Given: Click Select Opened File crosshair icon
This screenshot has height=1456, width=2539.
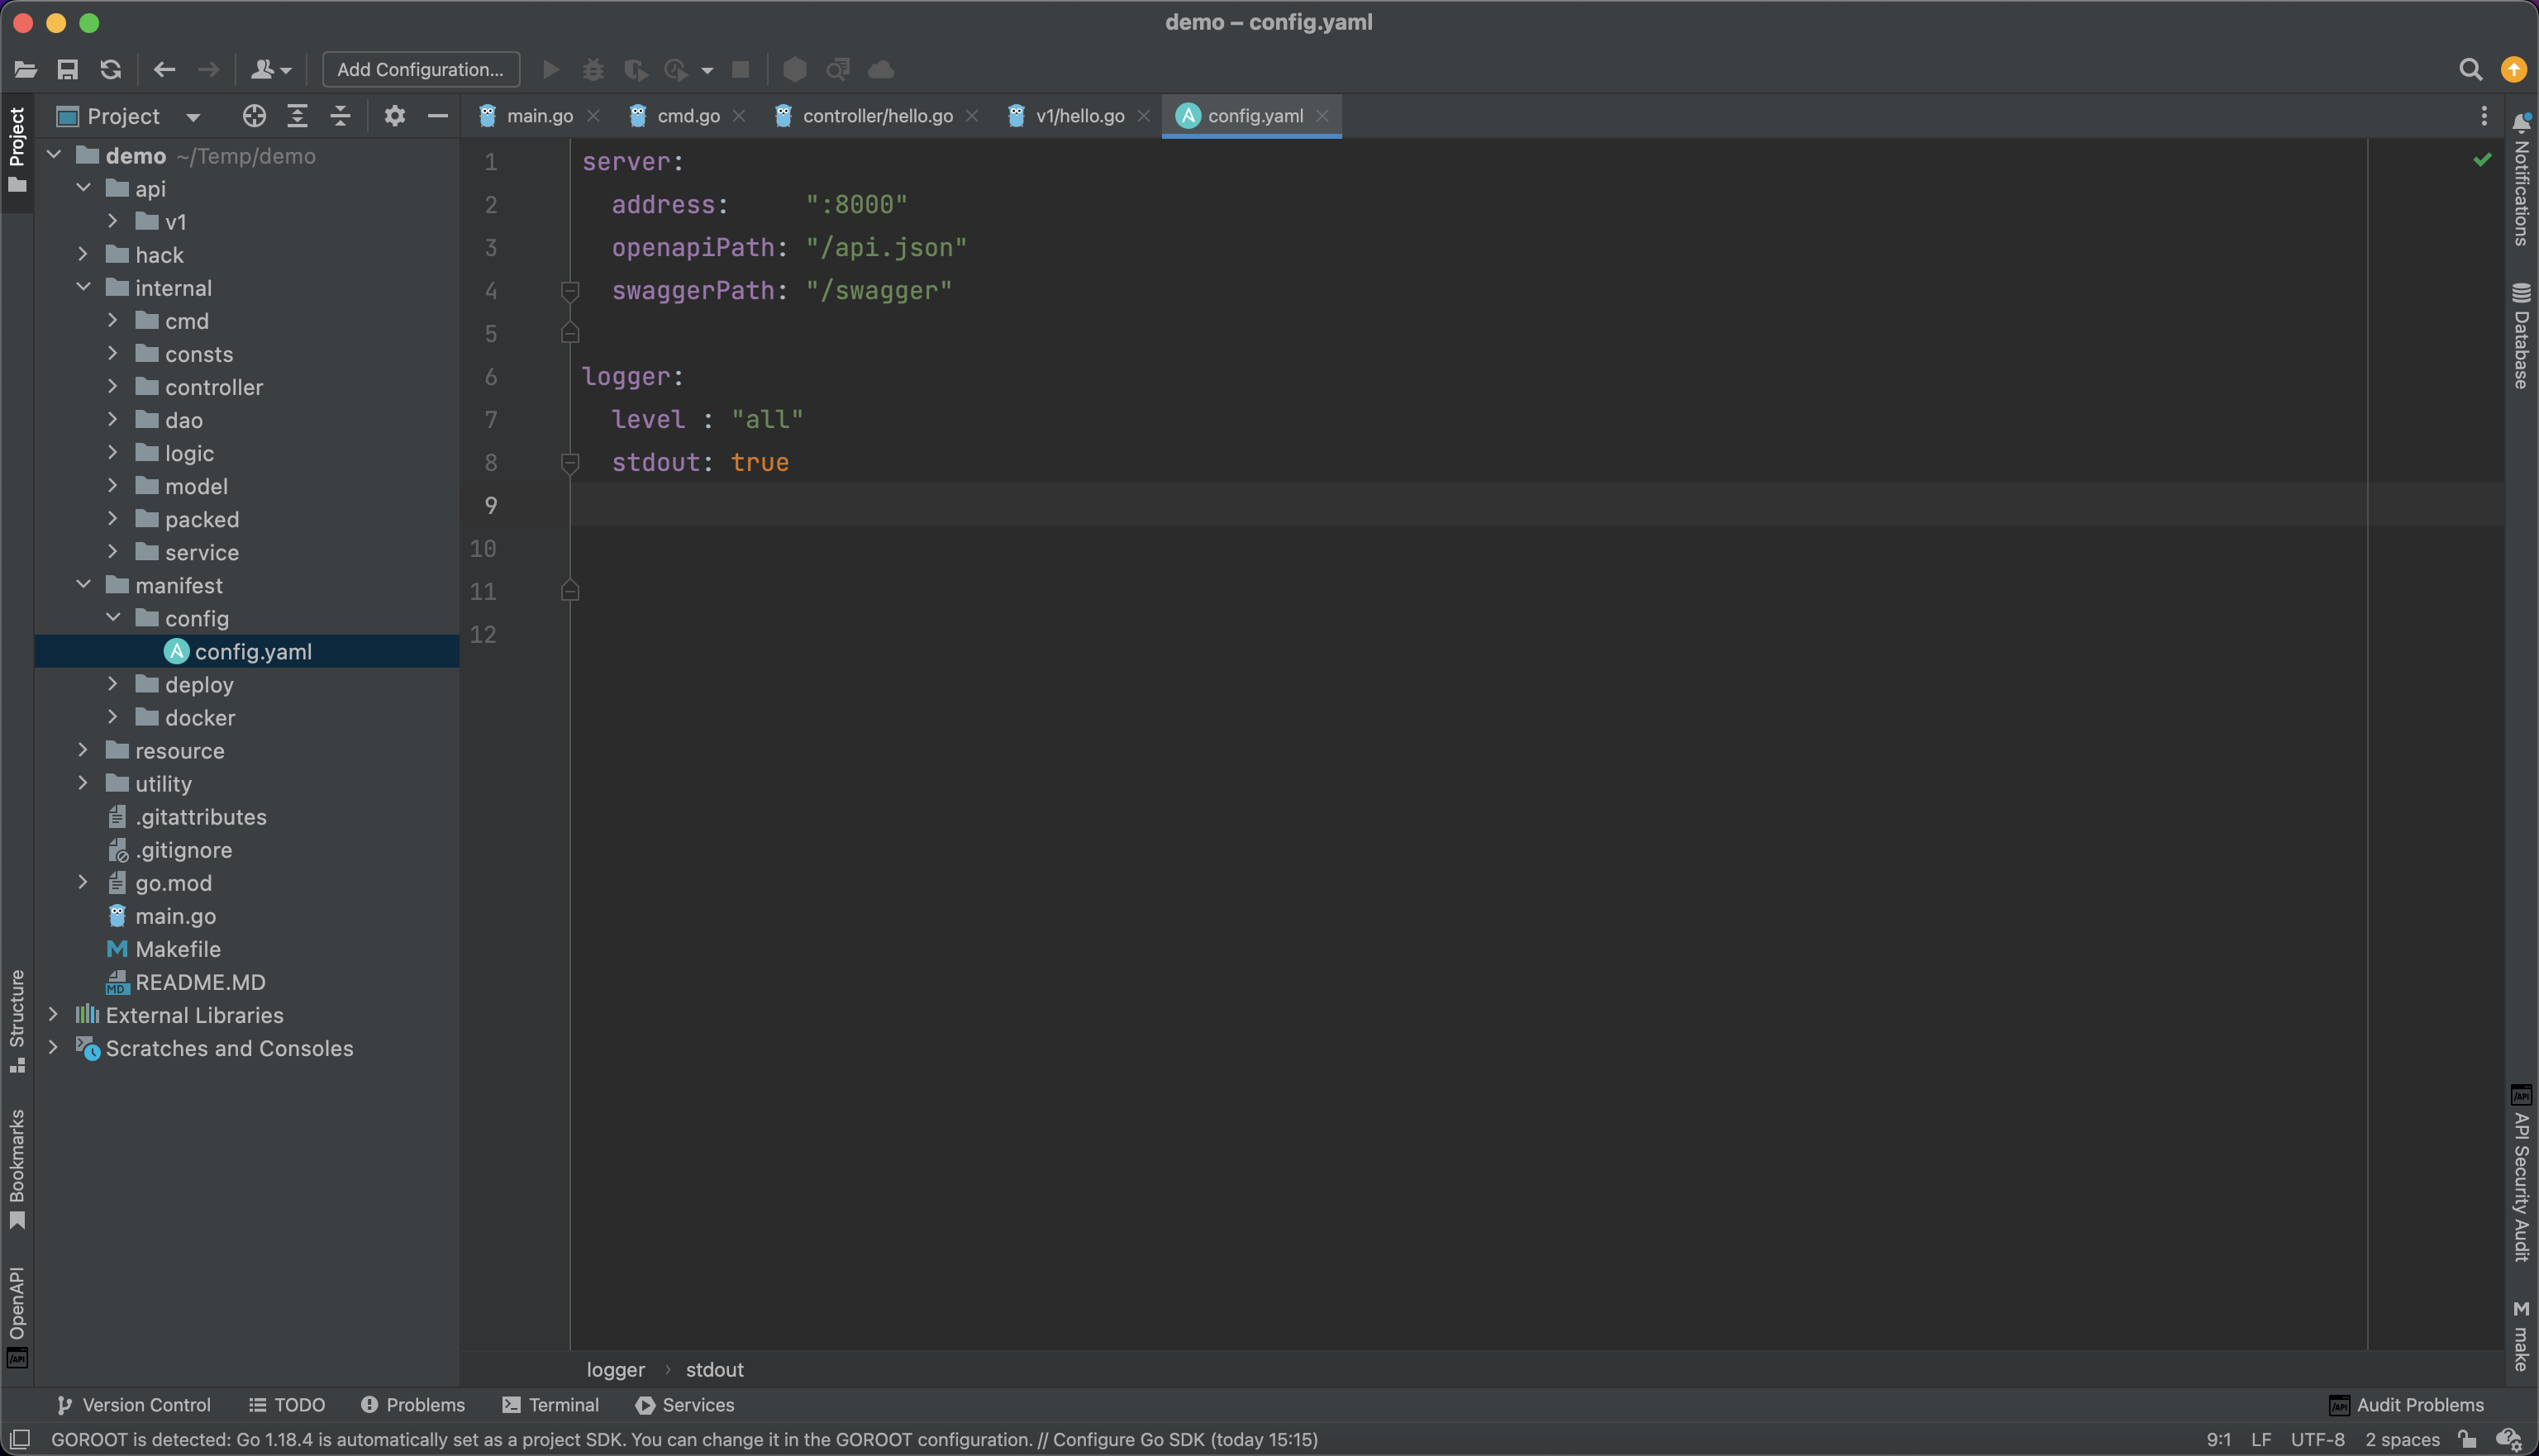Looking at the screenshot, I should (254, 116).
